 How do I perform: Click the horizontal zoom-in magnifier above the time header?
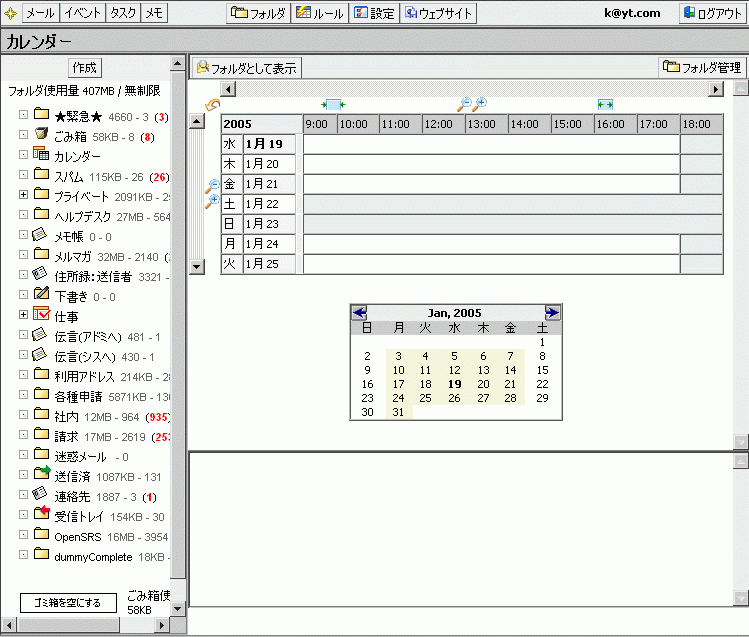tap(480, 104)
